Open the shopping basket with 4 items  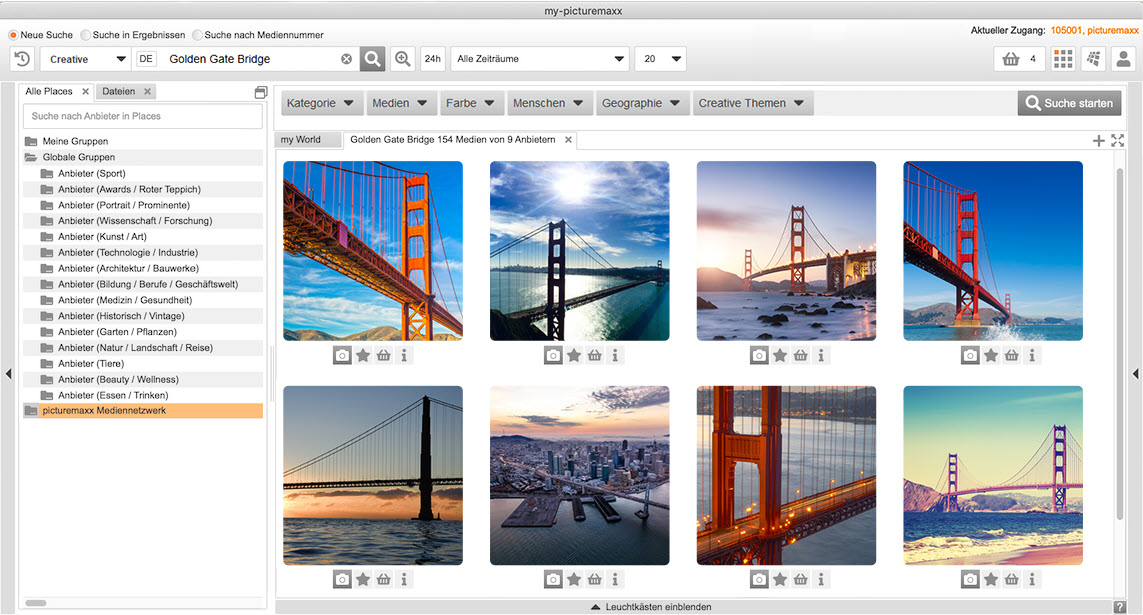(x=1020, y=59)
